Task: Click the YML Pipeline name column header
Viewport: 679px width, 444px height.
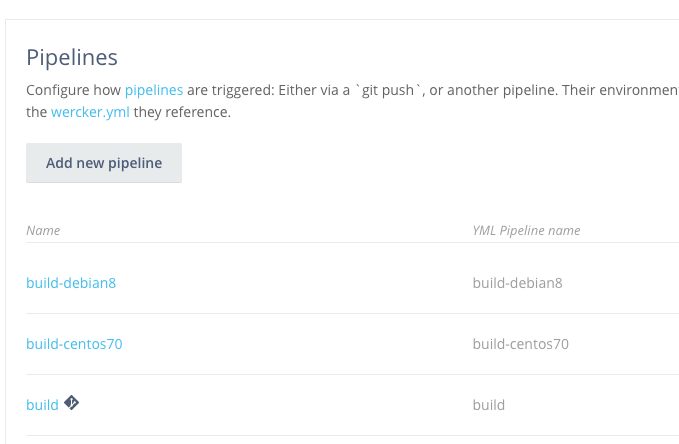Action: click(526, 230)
